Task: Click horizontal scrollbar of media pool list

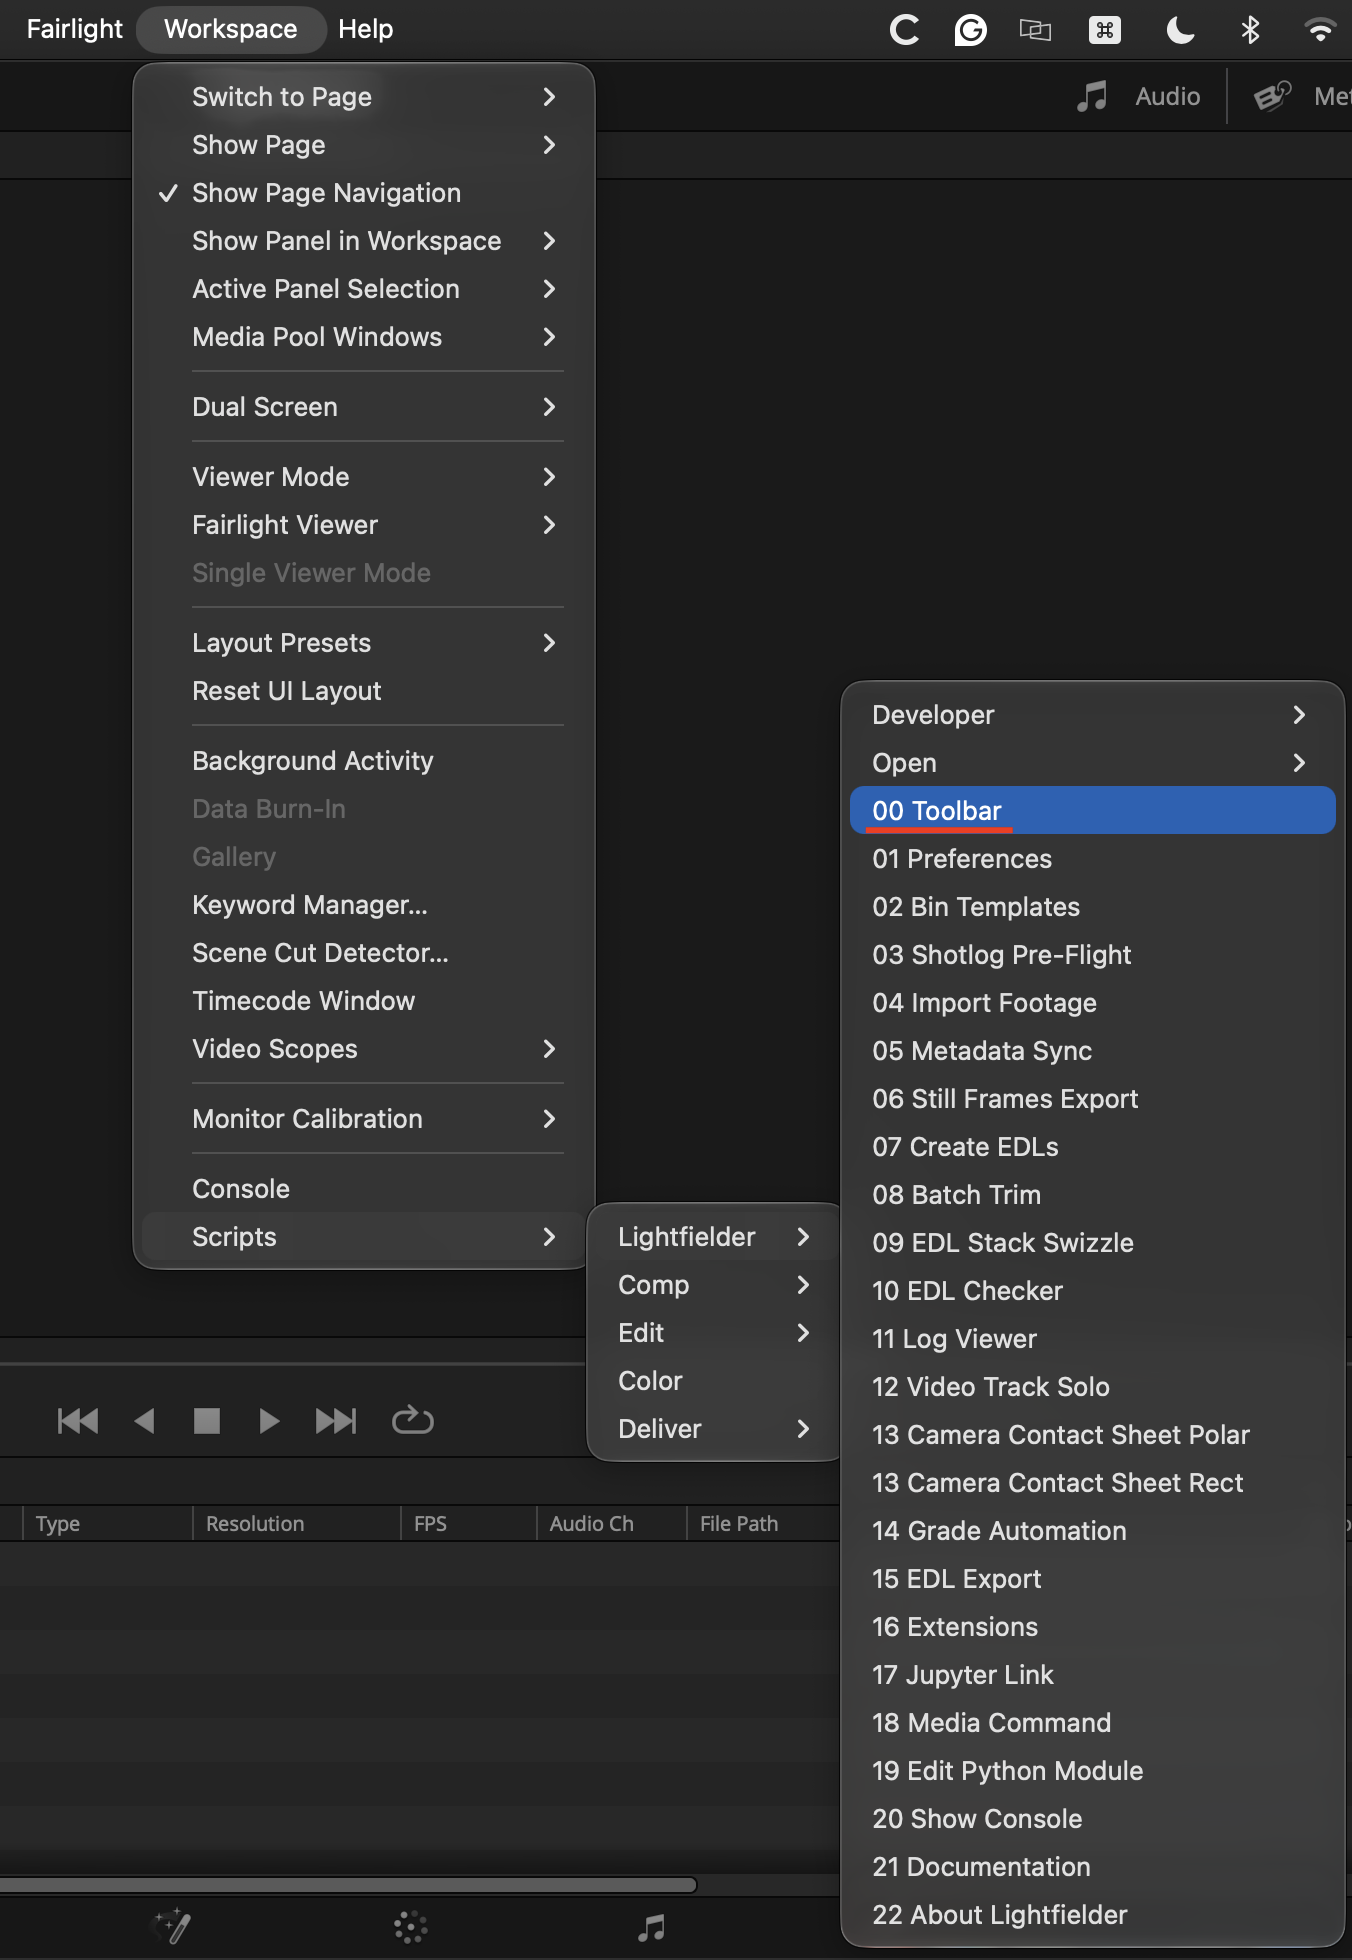Action: tap(348, 1885)
